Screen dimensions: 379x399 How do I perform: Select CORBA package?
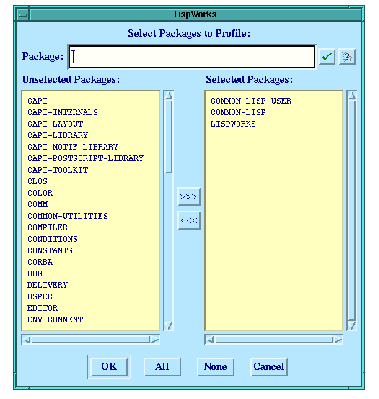[40, 262]
